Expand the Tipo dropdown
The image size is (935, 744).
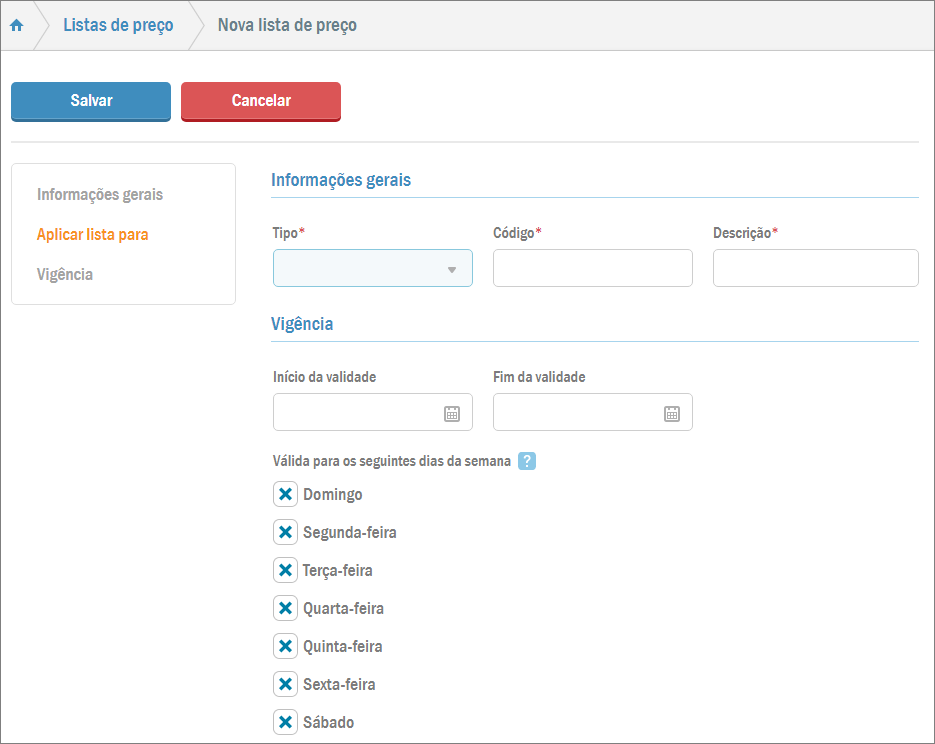(372, 269)
